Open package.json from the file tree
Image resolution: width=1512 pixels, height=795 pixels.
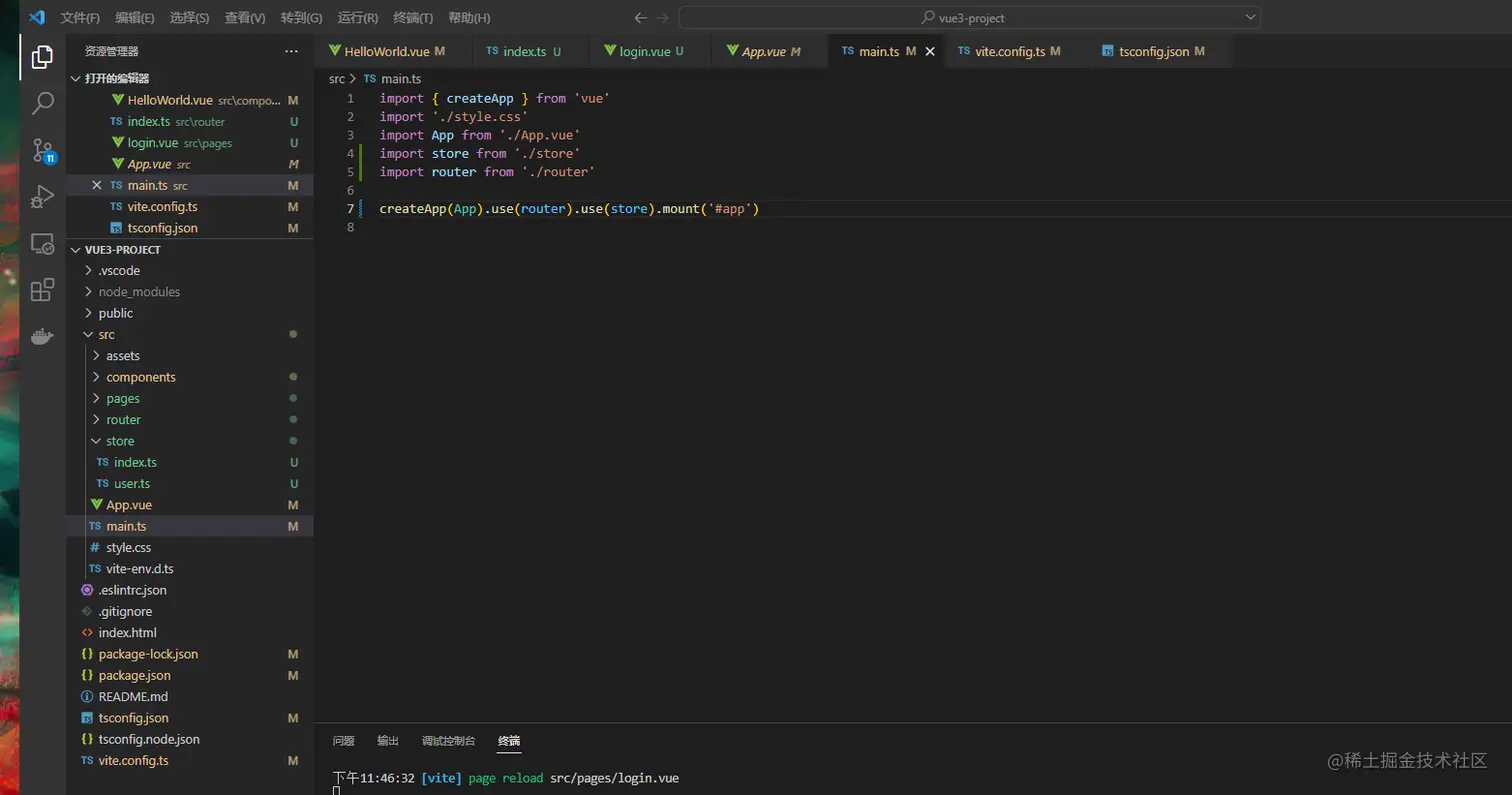pos(134,676)
